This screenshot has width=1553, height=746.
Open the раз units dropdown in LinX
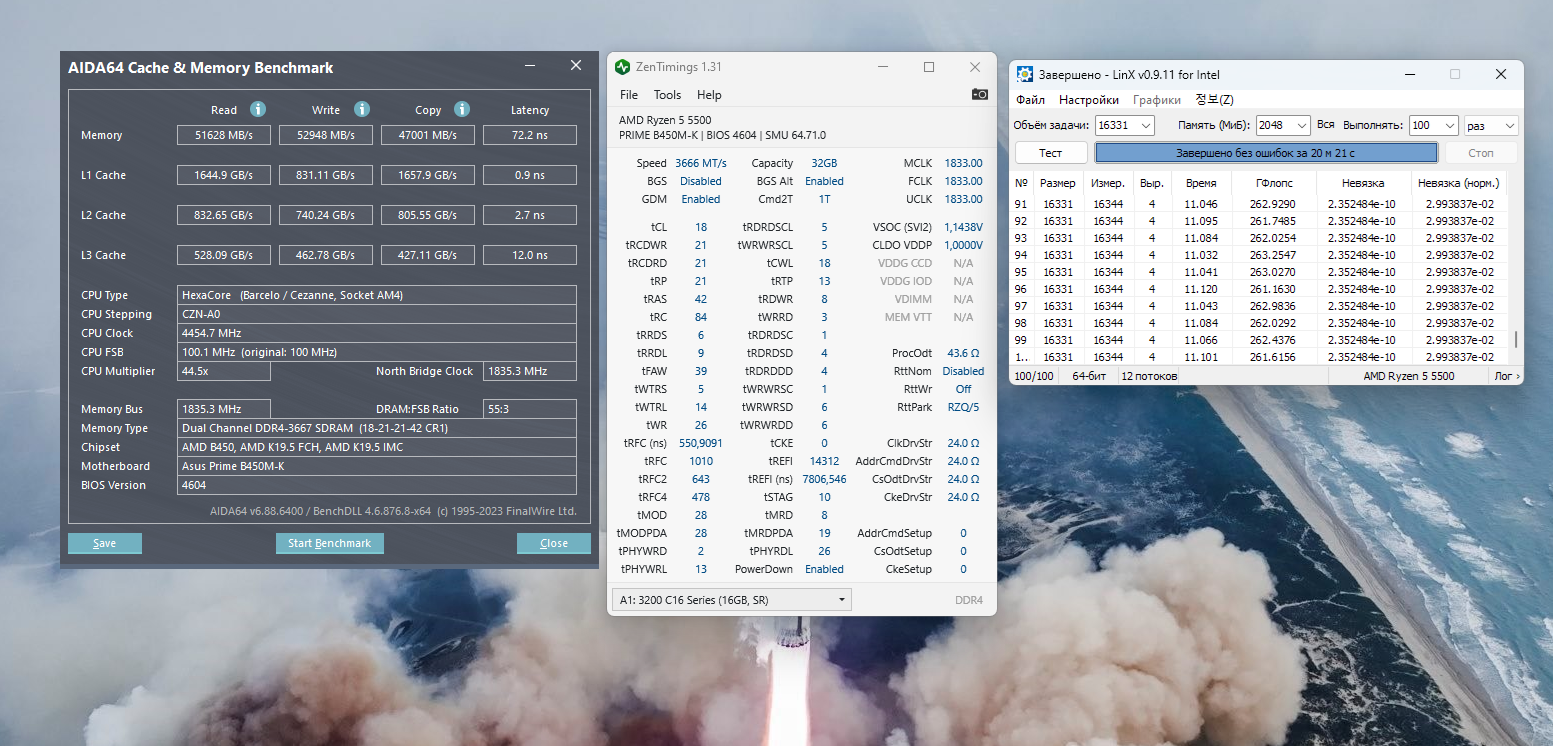[x=1491, y=125]
